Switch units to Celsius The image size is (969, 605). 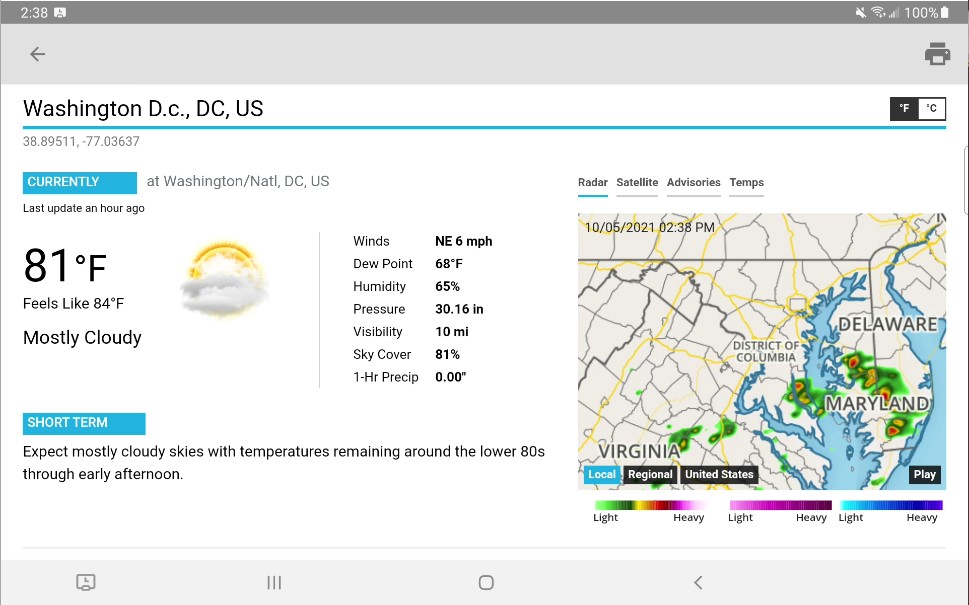click(x=932, y=108)
